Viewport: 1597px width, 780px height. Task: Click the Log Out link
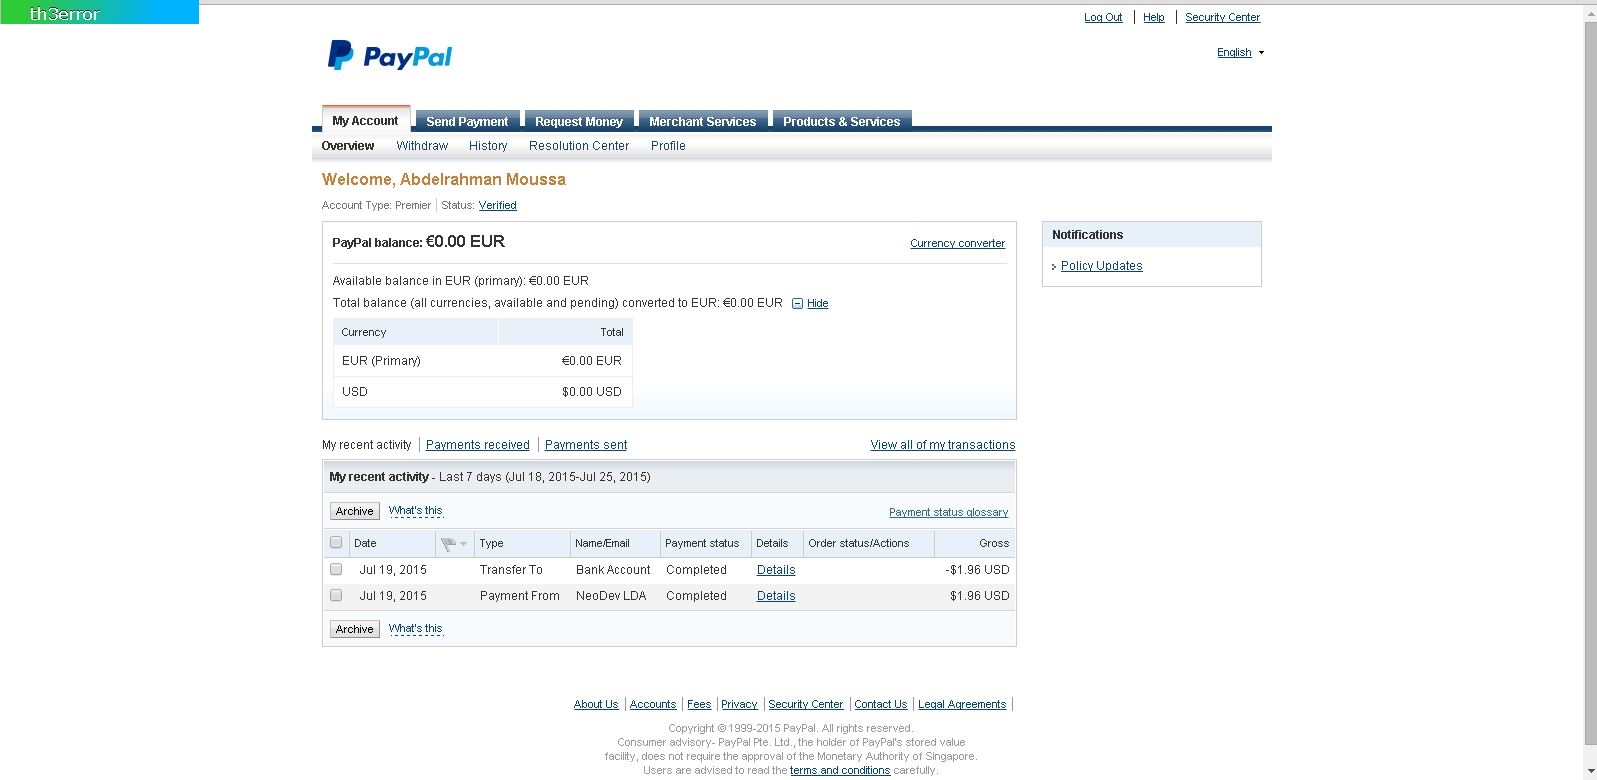1103,17
